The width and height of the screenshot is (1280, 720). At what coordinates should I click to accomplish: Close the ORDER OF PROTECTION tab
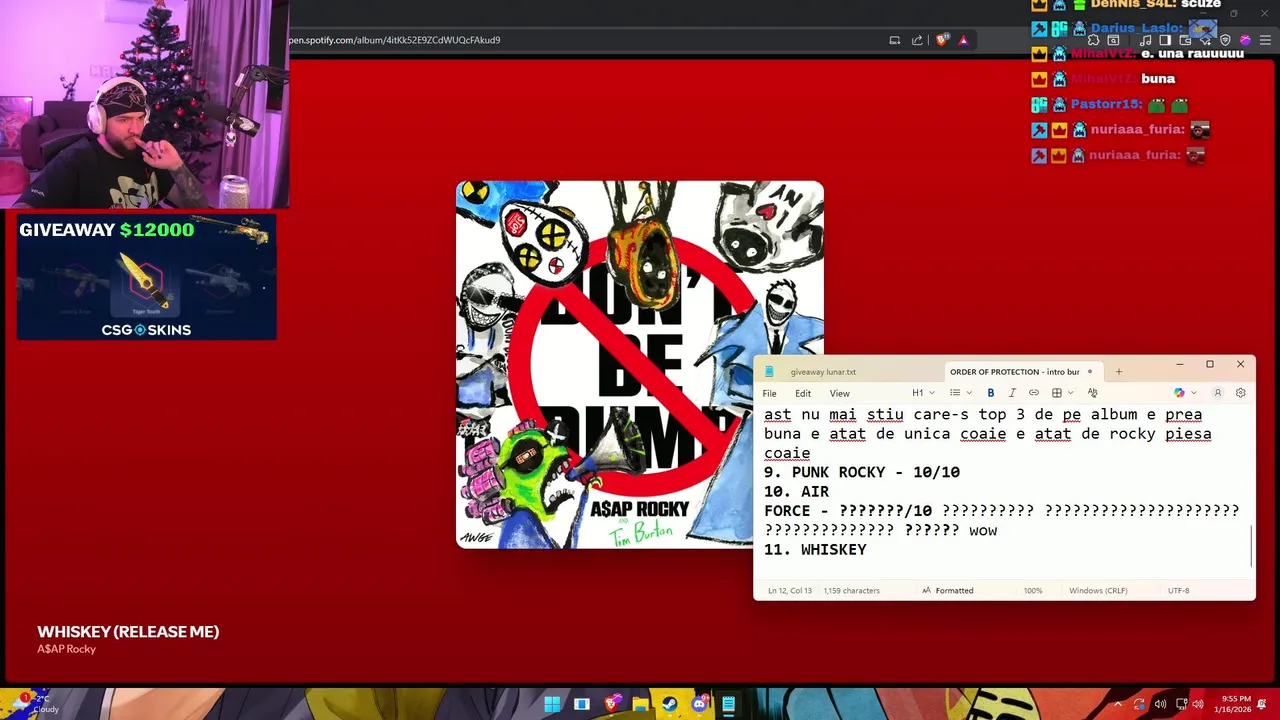point(1090,372)
